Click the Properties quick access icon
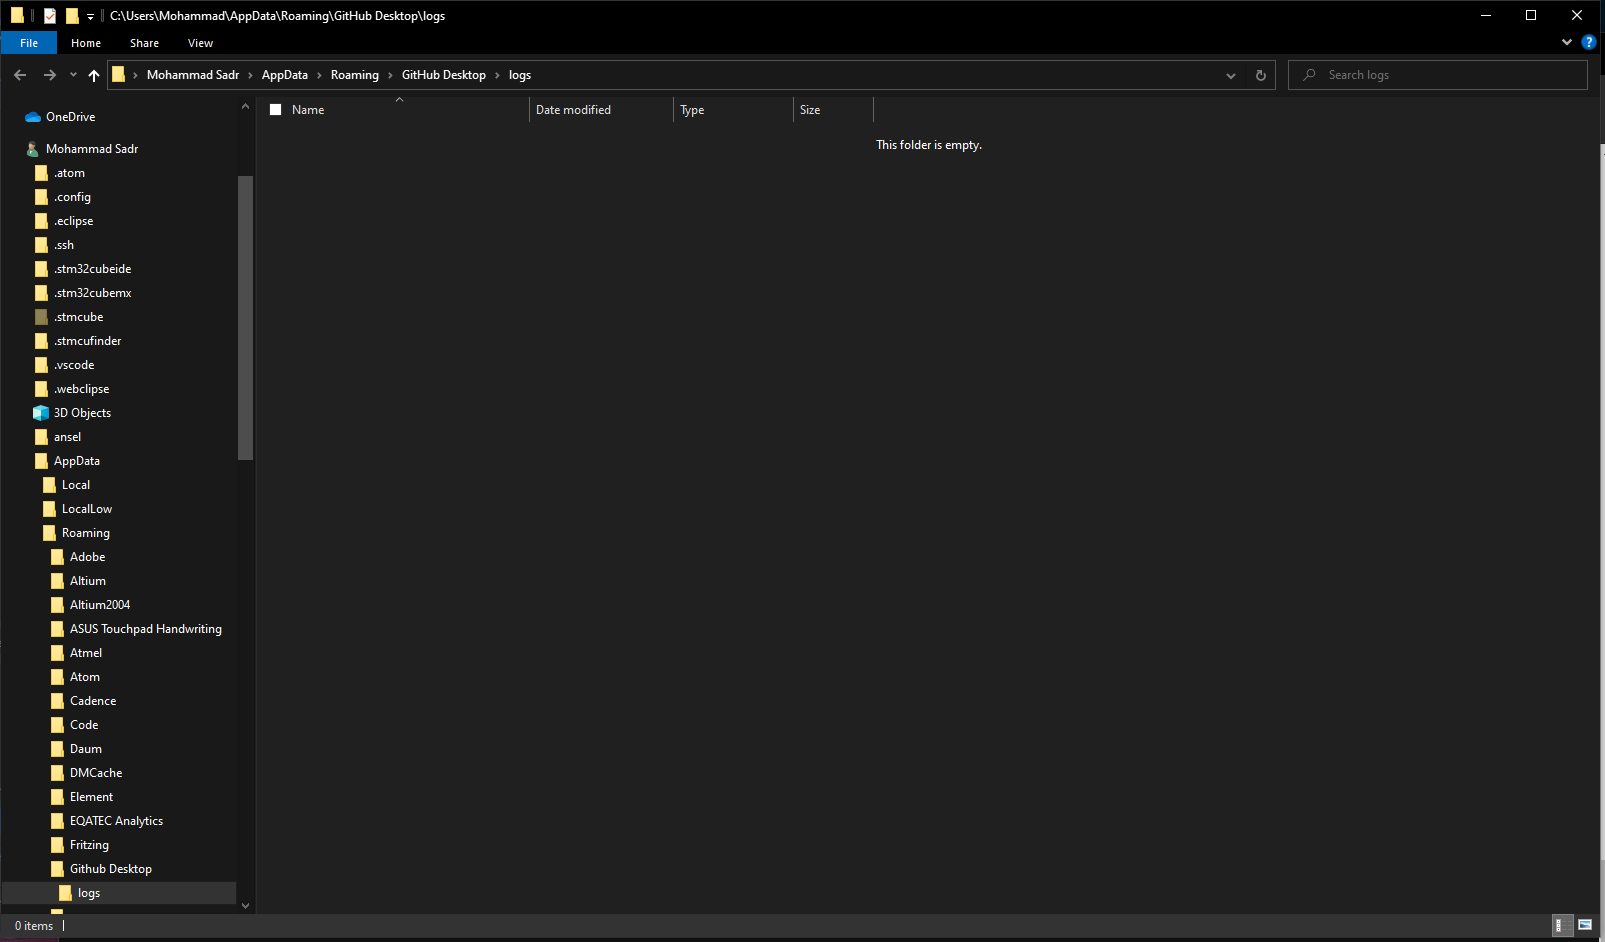 coord(49,16)
